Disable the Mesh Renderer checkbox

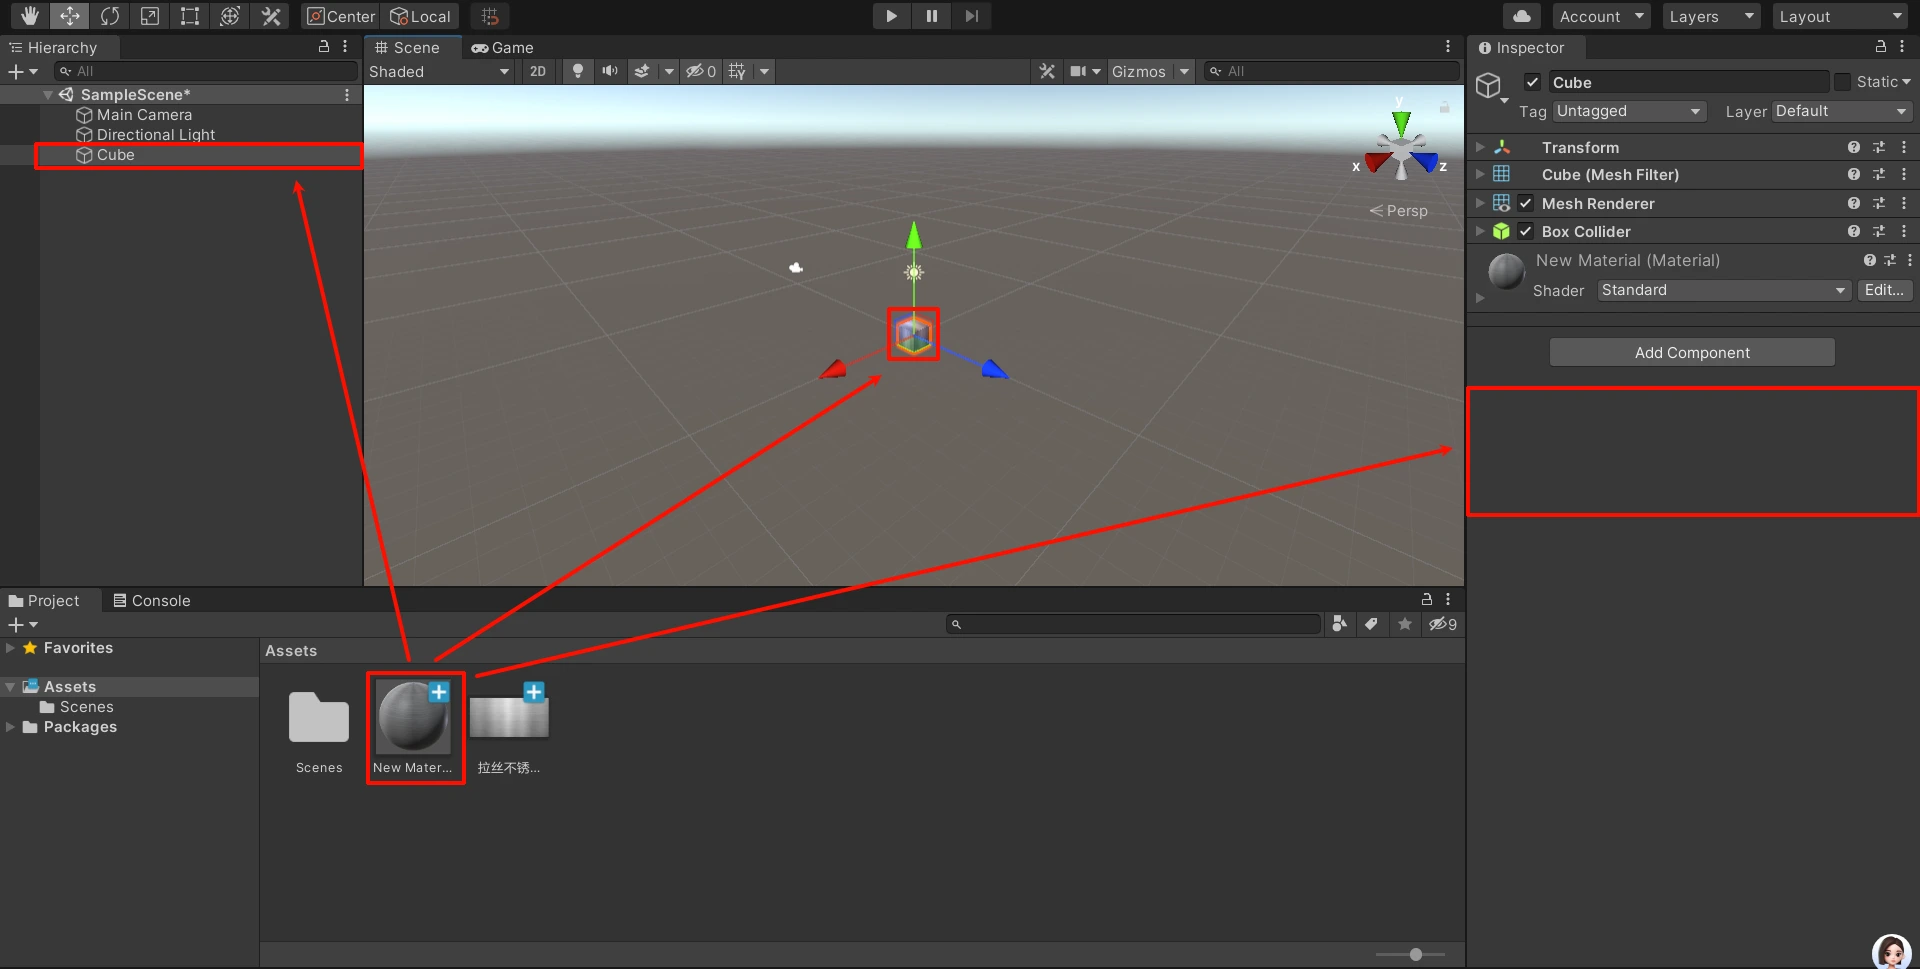click(1526, 203)
